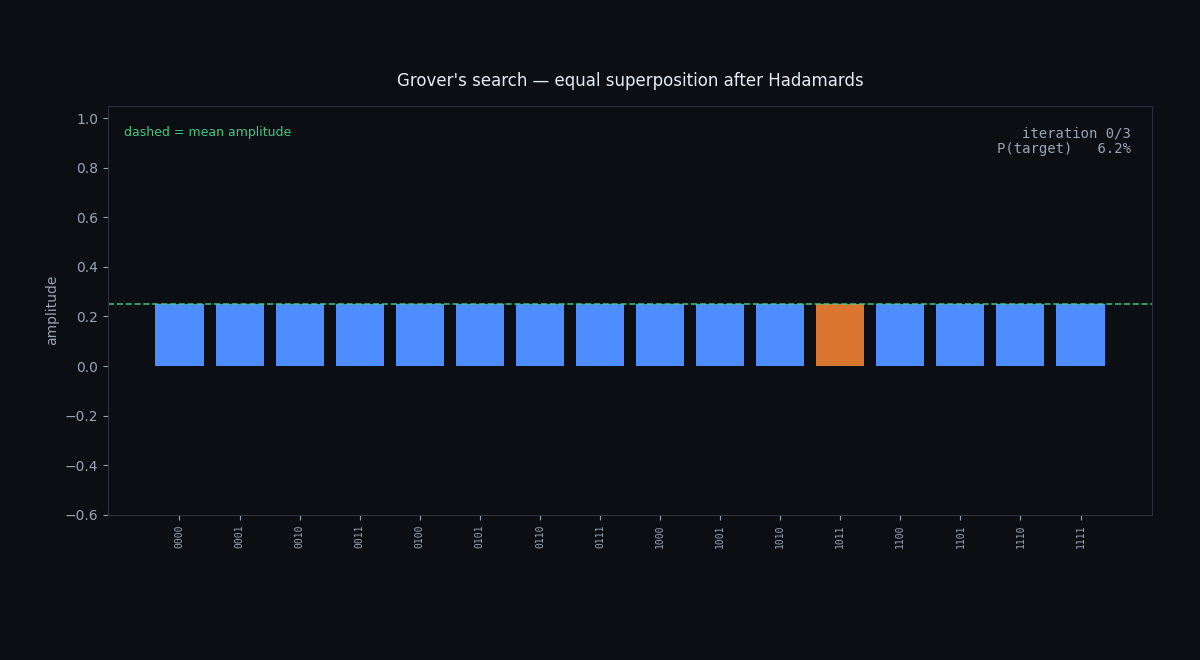The height and width of the screenshot is (660, 1200).
Task: Select the bar above label 0001
Action: point(240,335)
